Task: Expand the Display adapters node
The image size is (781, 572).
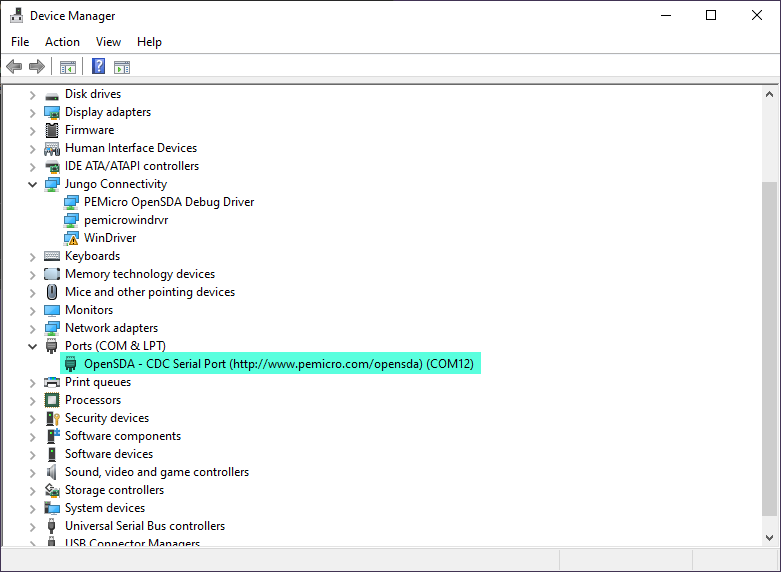Action: coord(32,113)
